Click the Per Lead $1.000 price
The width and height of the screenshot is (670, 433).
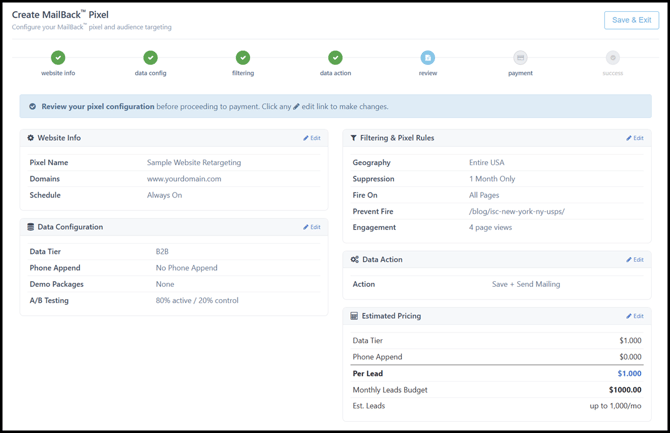[x=629, y=373]
